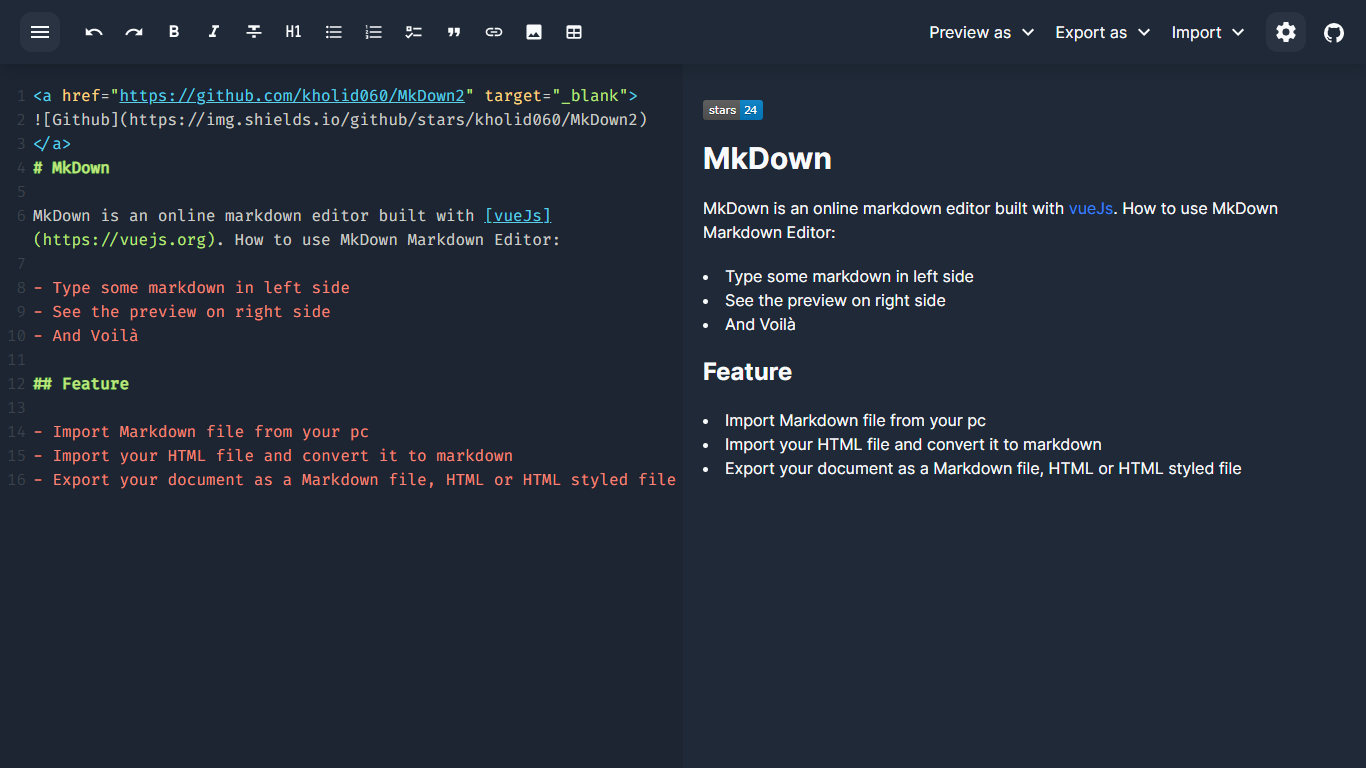Image resolution: width=1366 pixels, height=768 pixels.
Task: Click preview bullet 'Export your document as a Markdown file'
Action: [983, 468]
